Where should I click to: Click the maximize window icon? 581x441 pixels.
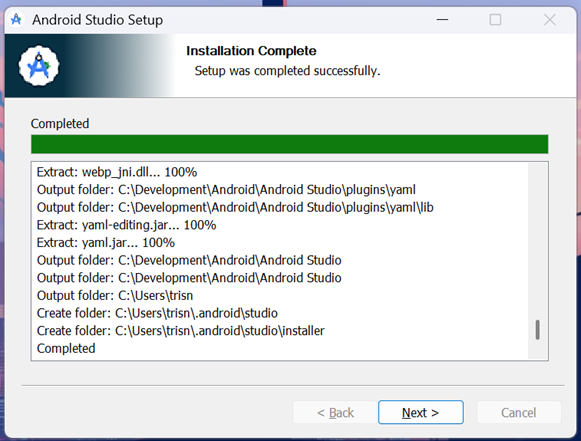(x=495, y=19)
